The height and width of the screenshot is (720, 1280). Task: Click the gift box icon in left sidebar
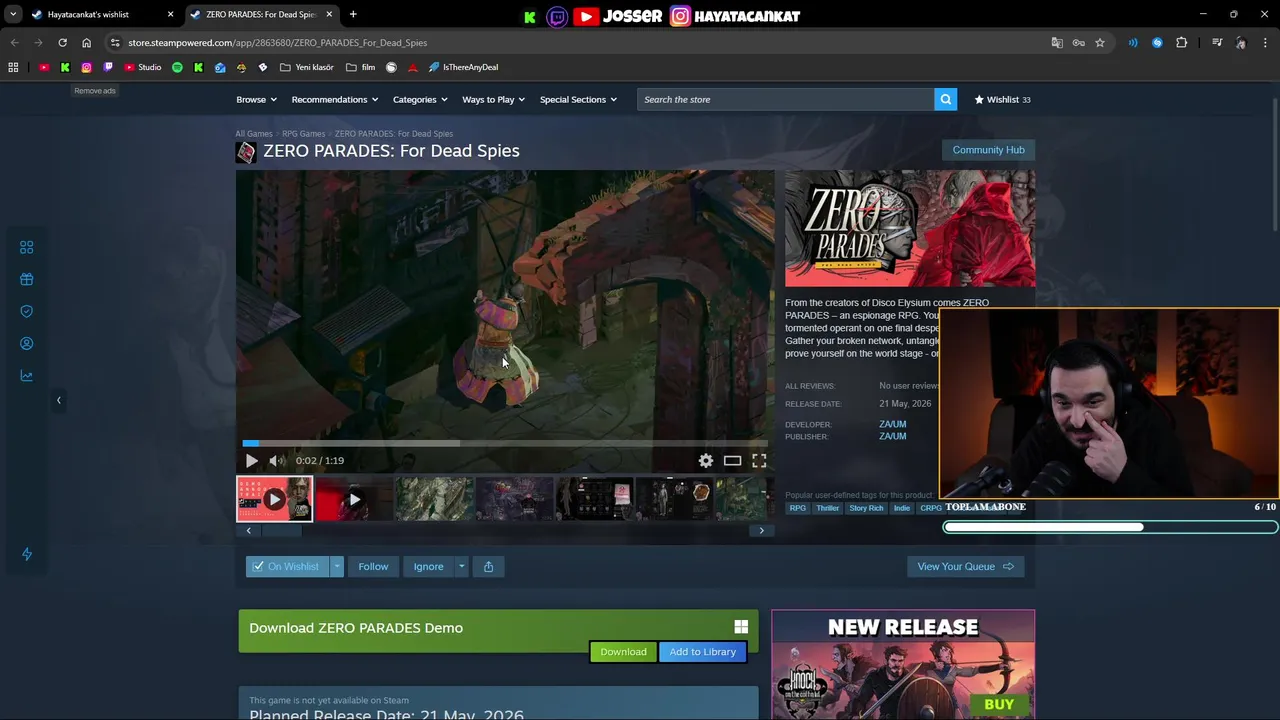pyautogui.click(x=27, y=279)
